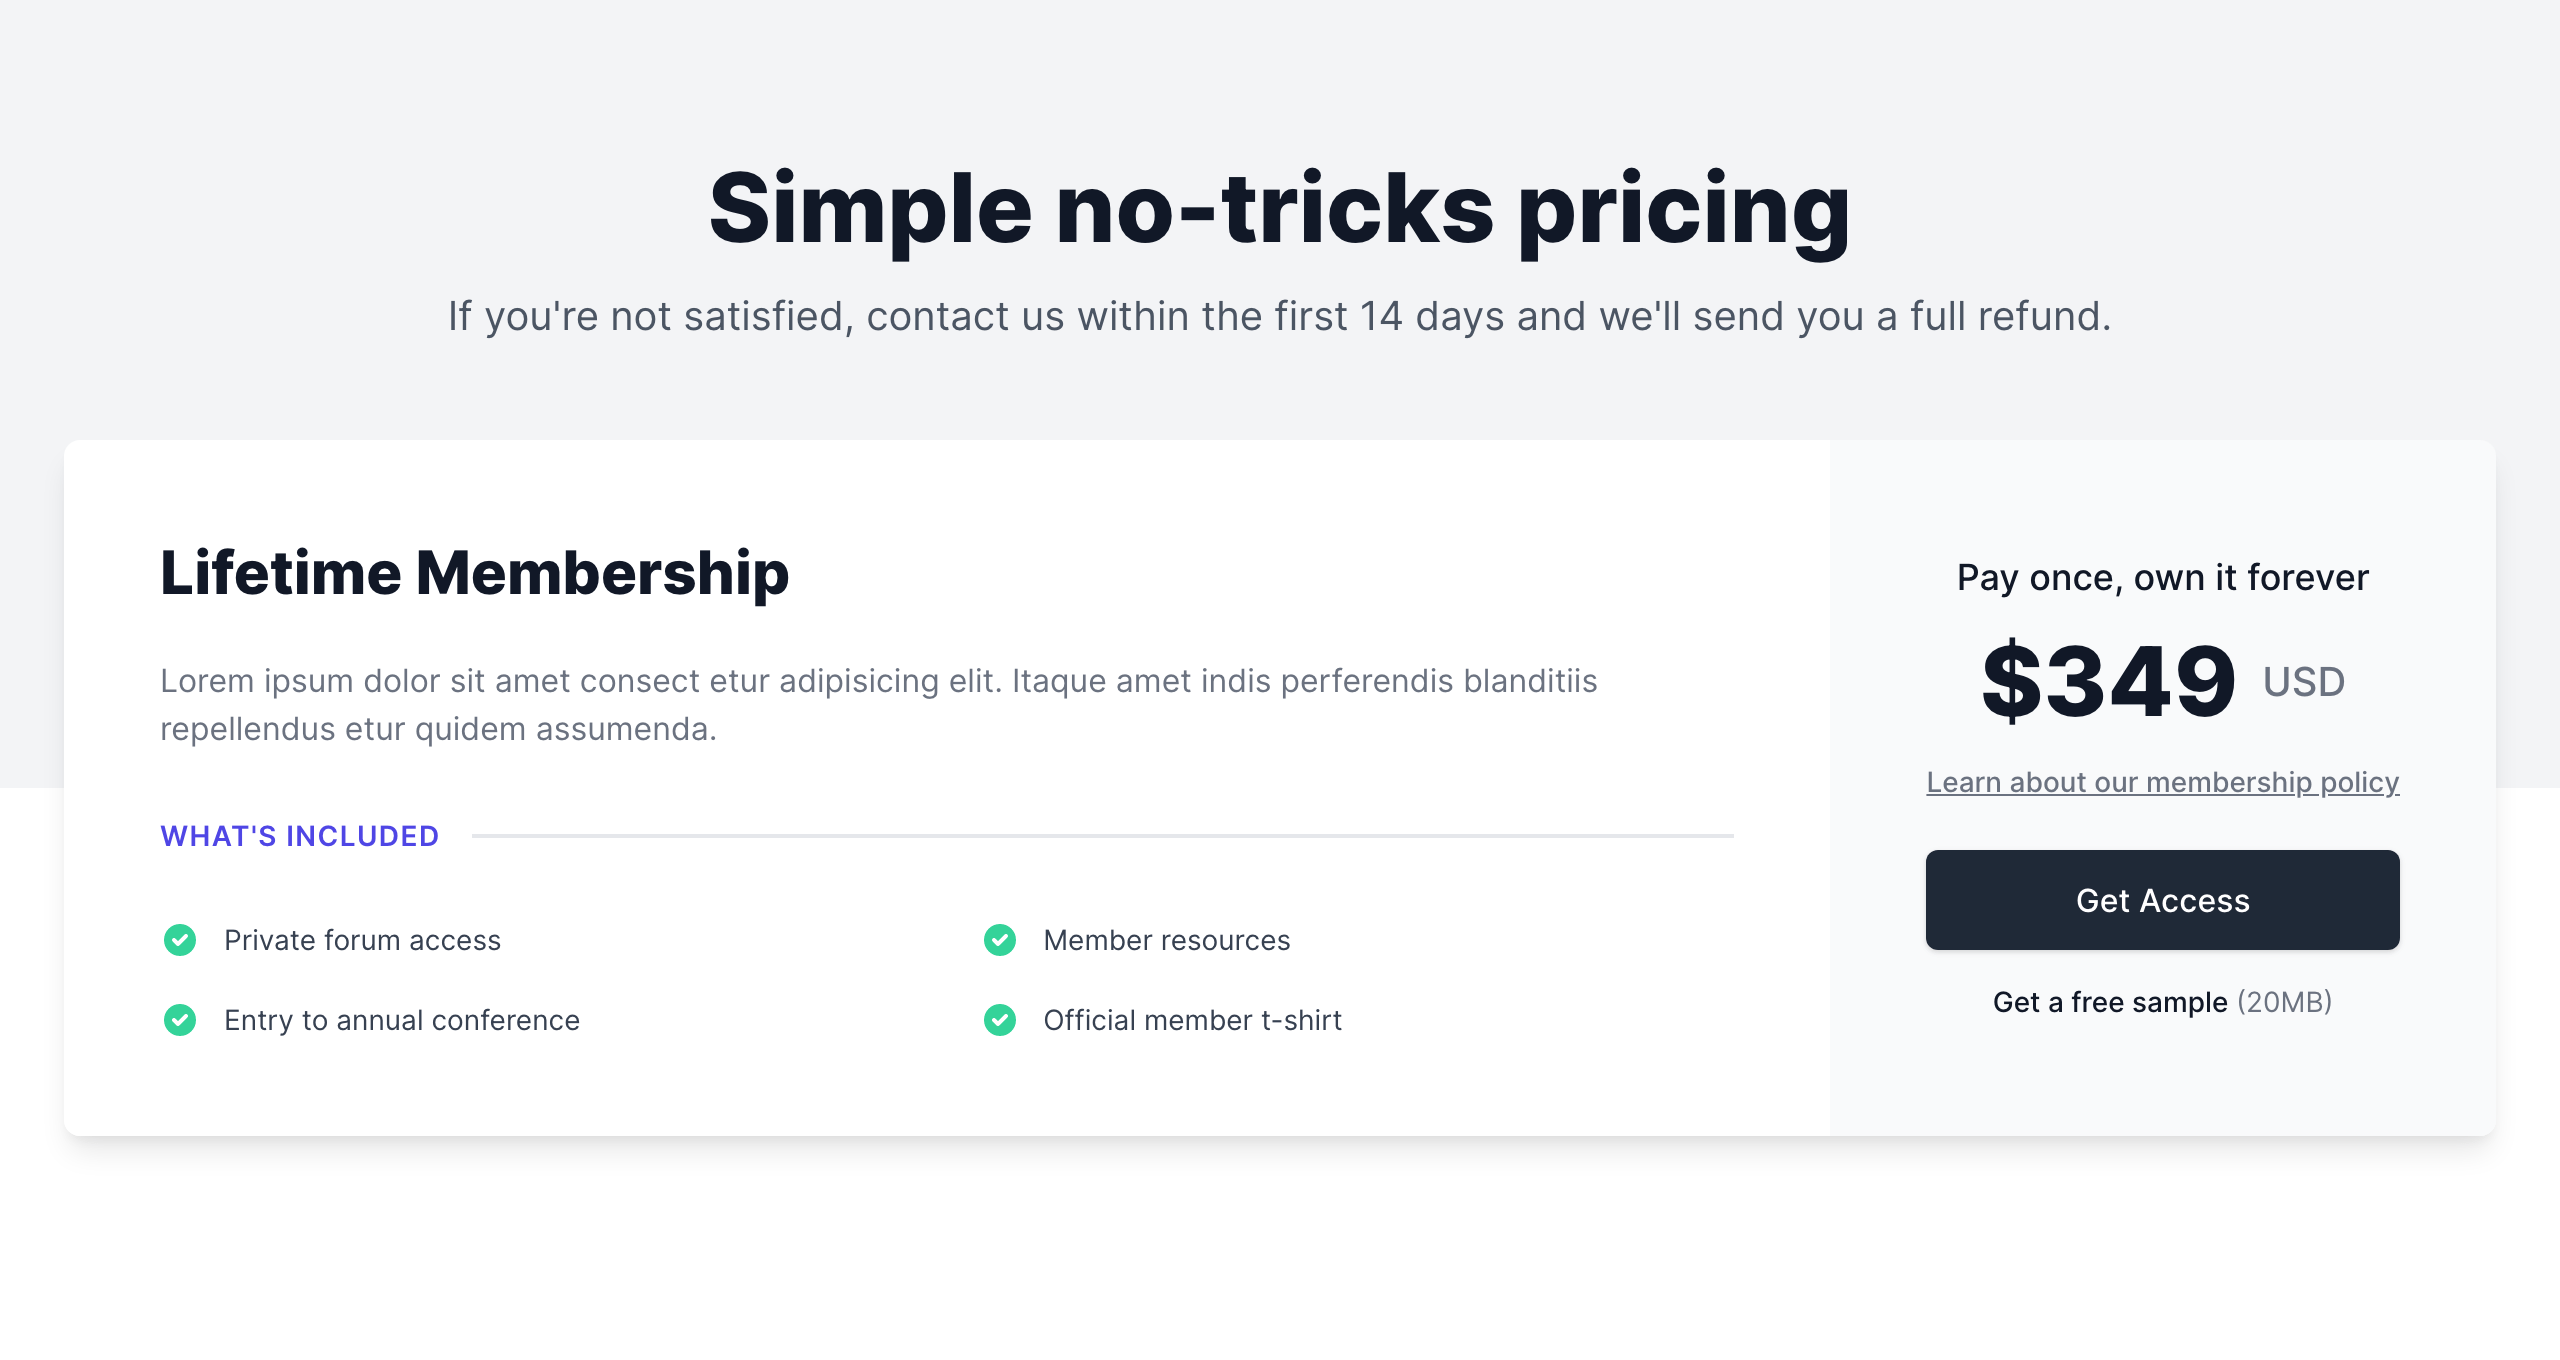Image resolution: width=2560 pixels, height=1360 pixels.
Task: Click the Simple no-tricks pricing heading
Action: point(1280,208)
